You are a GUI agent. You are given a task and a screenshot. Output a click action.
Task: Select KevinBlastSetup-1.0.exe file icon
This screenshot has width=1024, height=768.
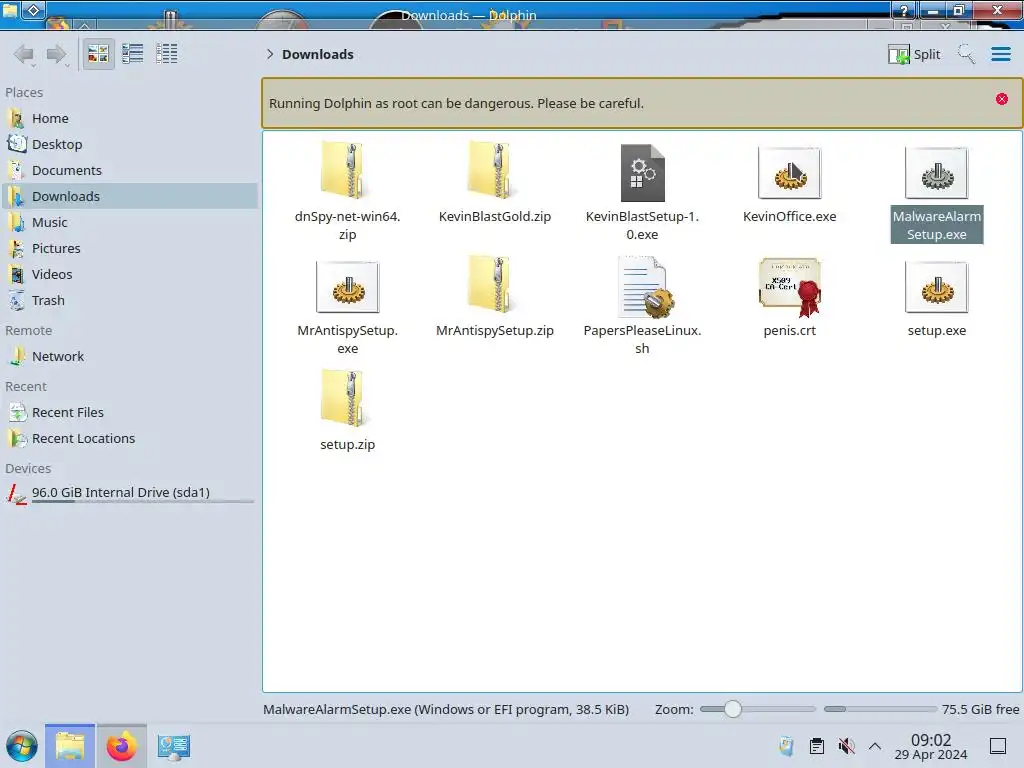(x=642, y=172)
